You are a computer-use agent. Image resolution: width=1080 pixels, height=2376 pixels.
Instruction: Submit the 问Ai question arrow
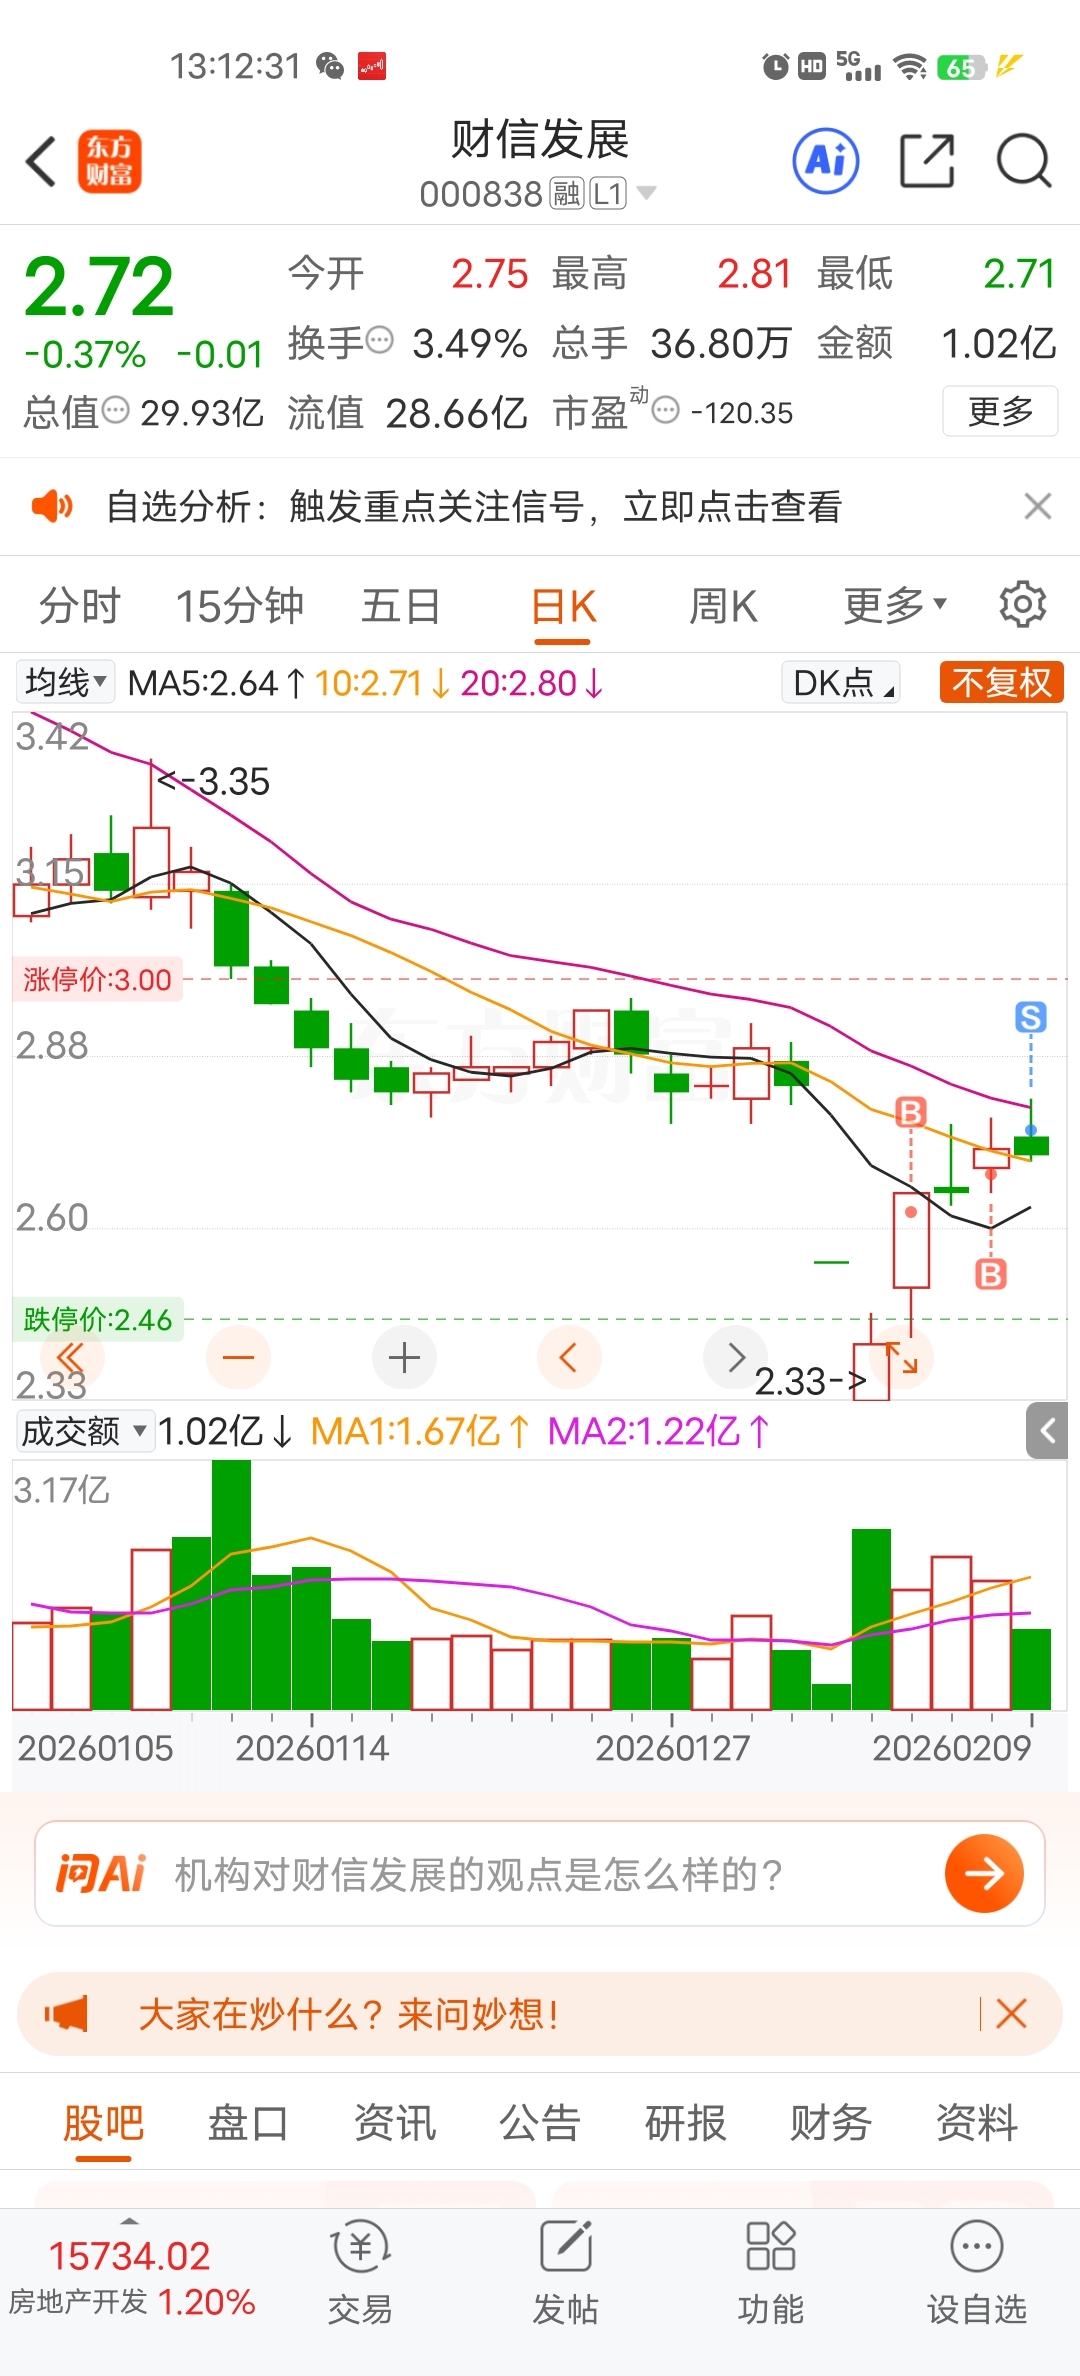click(984, 1873)
